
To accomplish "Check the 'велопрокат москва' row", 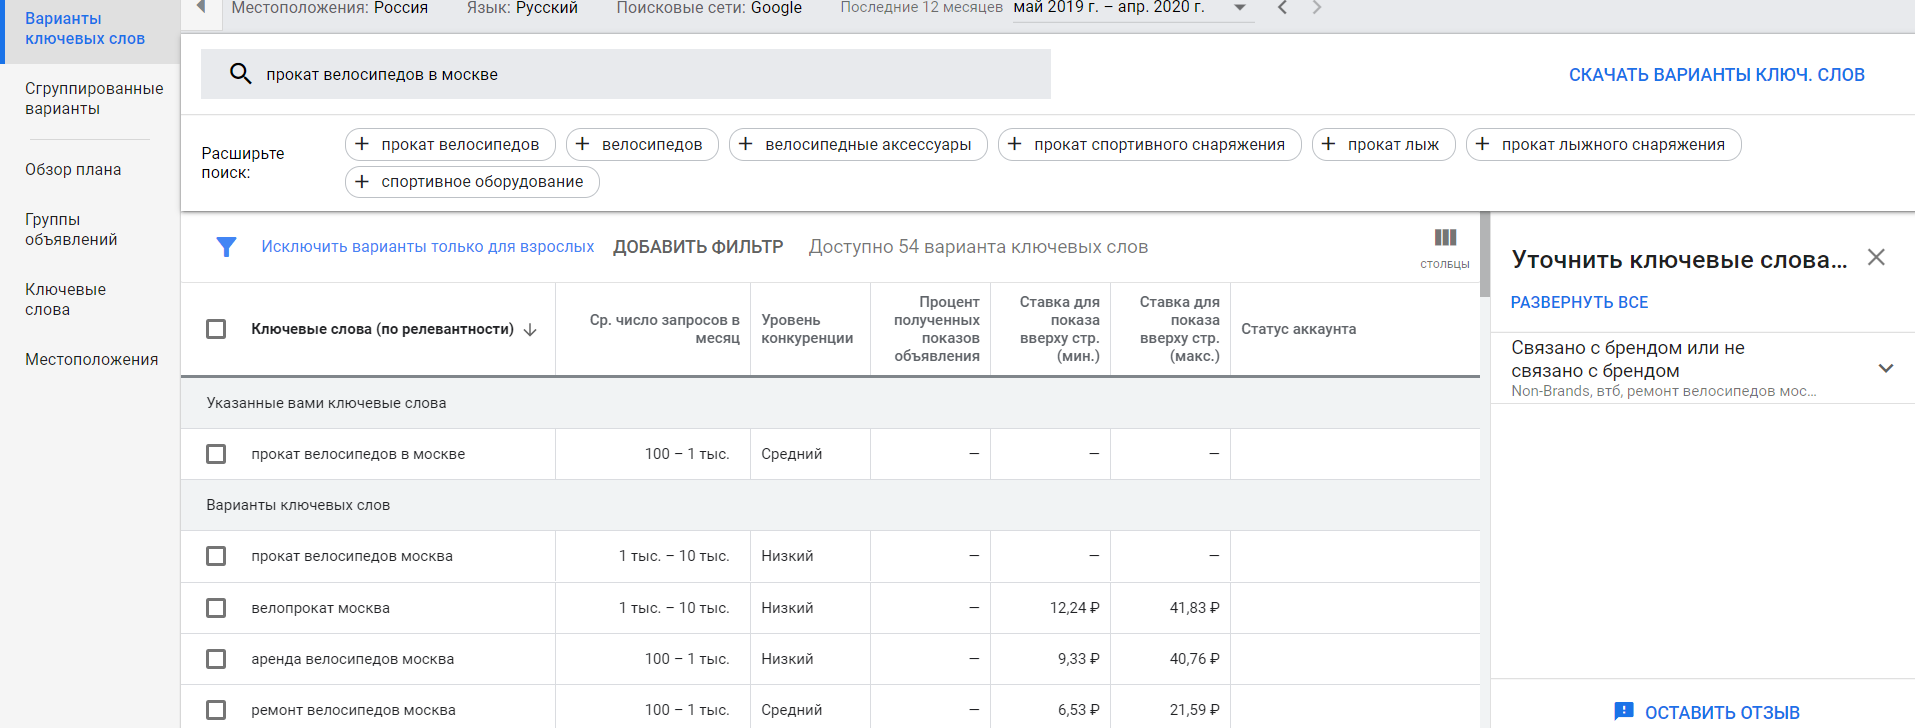I will [x=216, y=608].
